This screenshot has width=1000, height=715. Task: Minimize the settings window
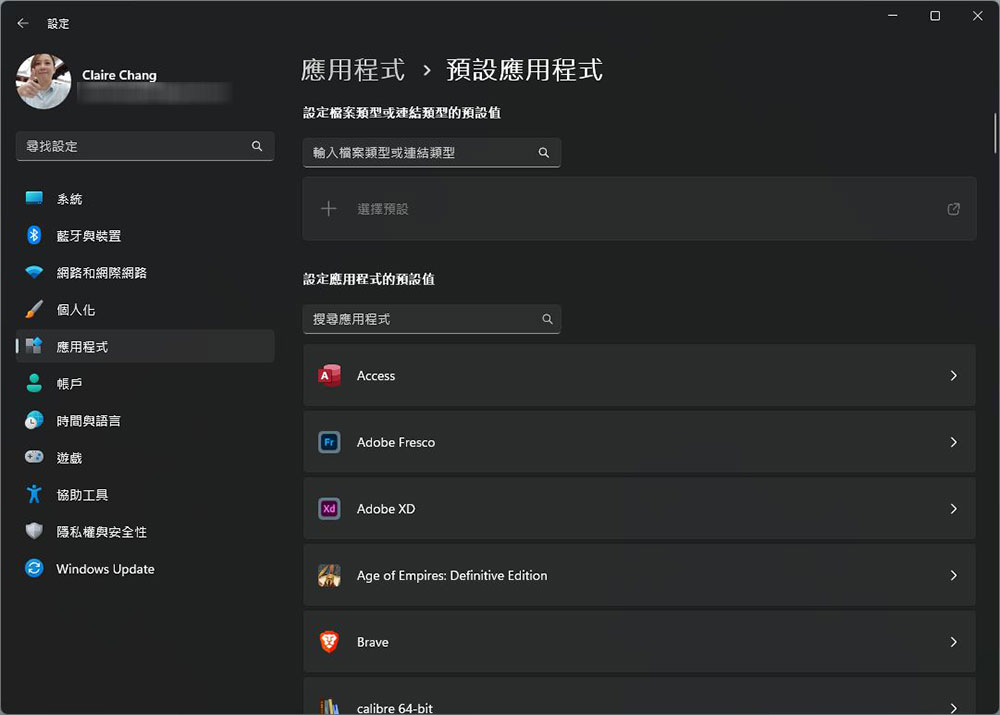tap(892, 16)
